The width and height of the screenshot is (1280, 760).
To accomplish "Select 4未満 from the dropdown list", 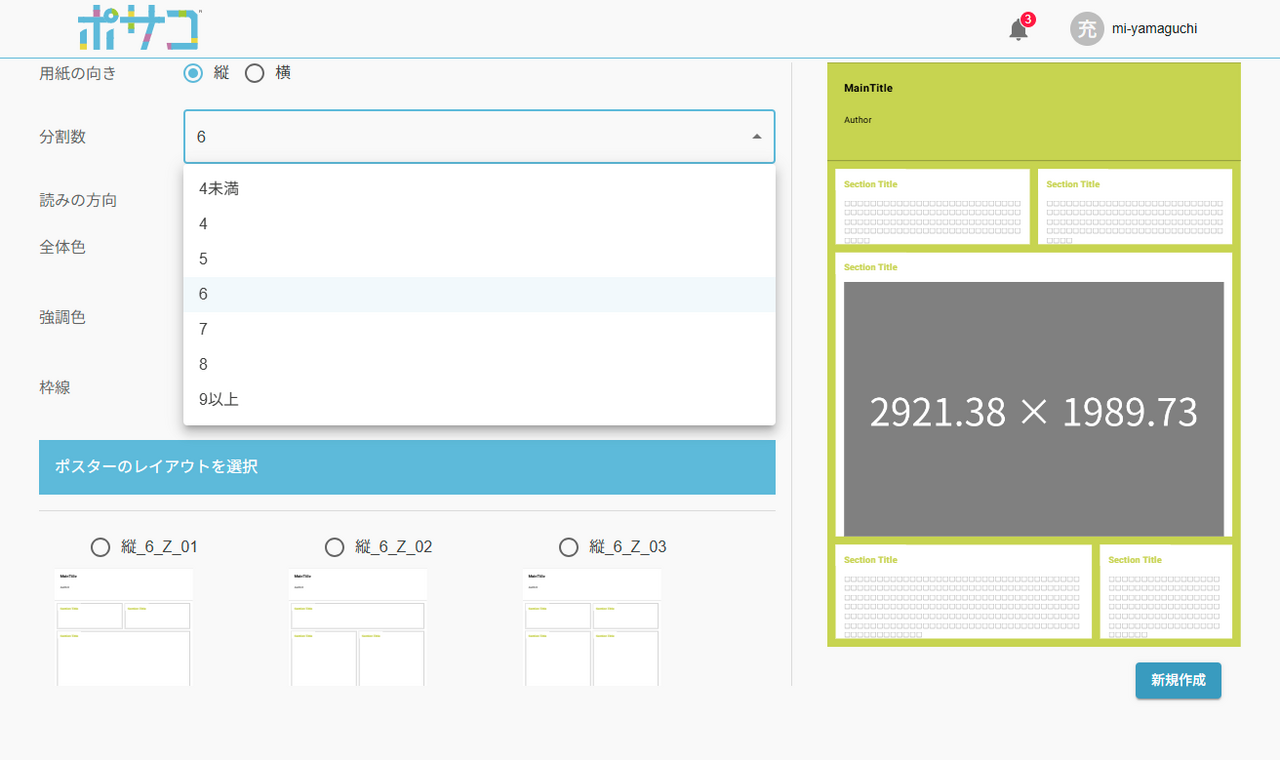I will click(219, 188).
